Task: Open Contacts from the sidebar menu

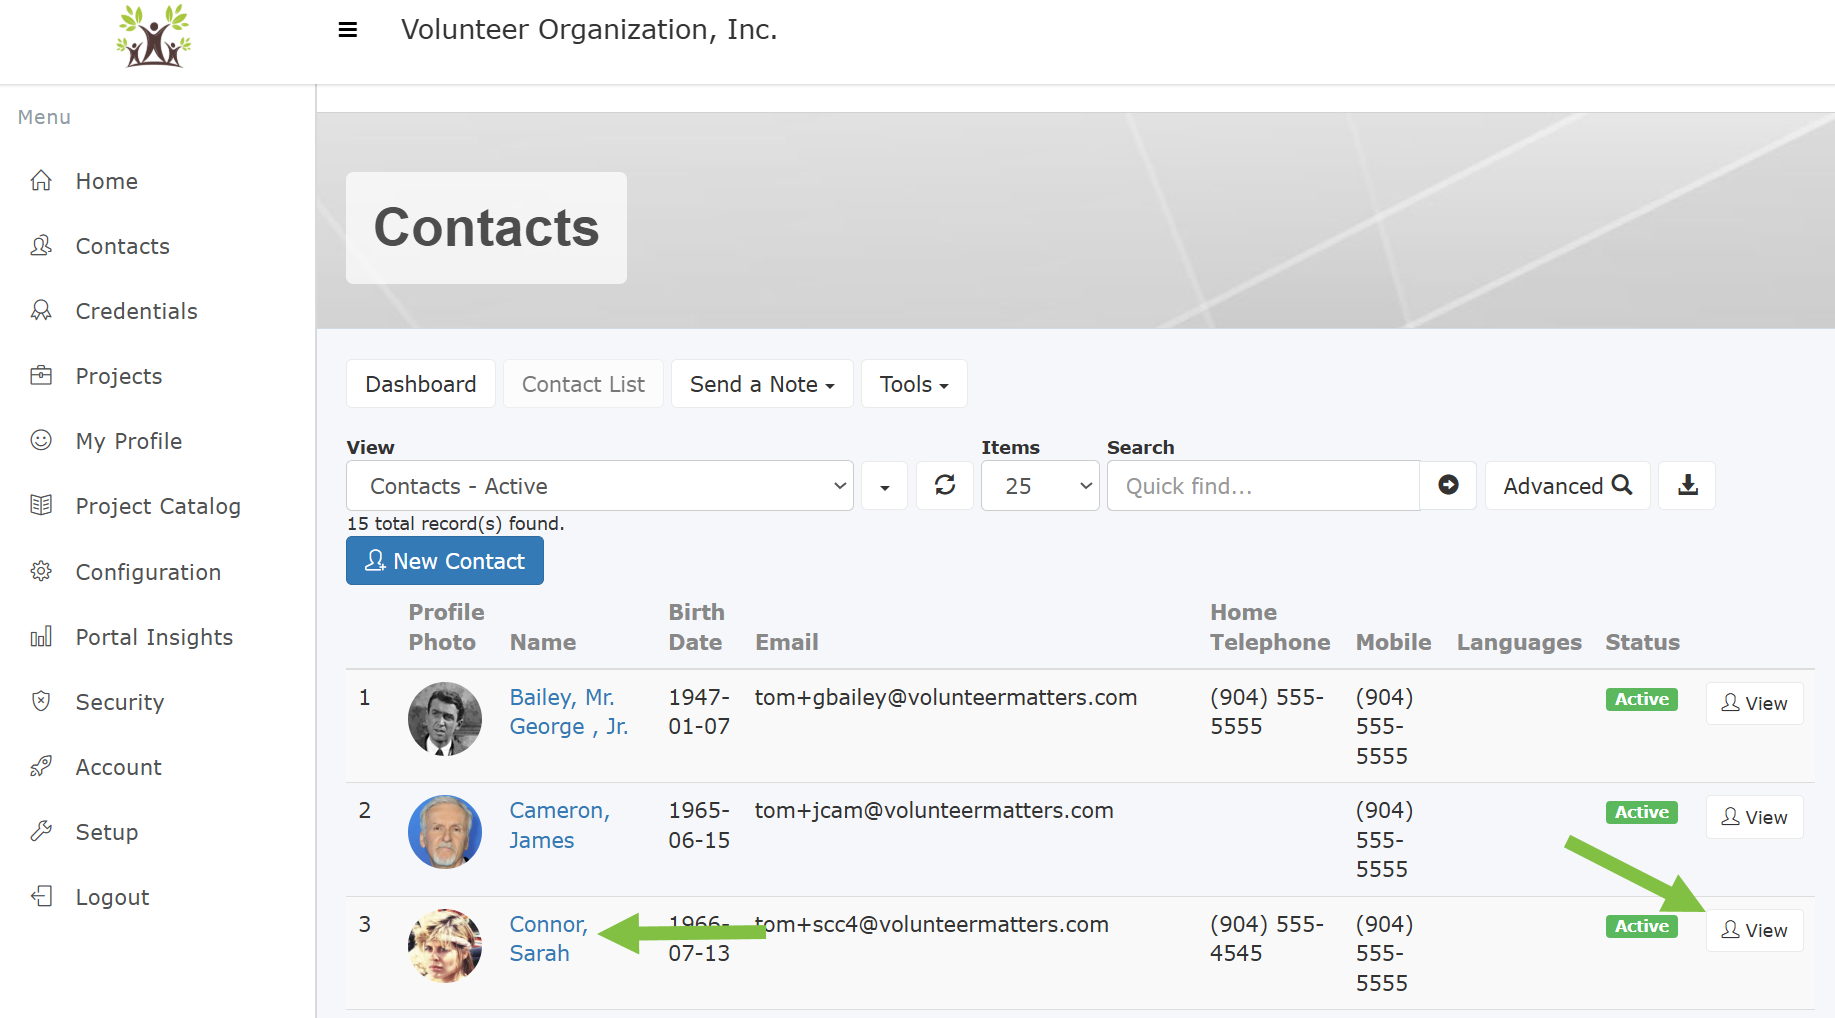Action: 123,246
